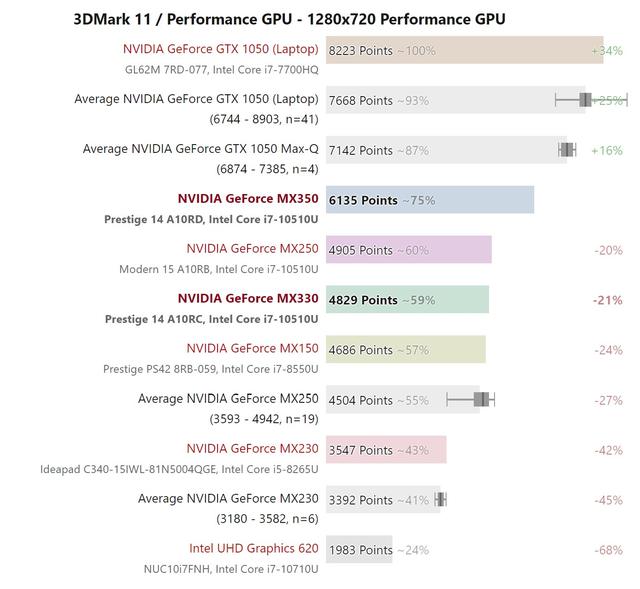Click the Average MX250 range boxplot marker

click(471, 399)
